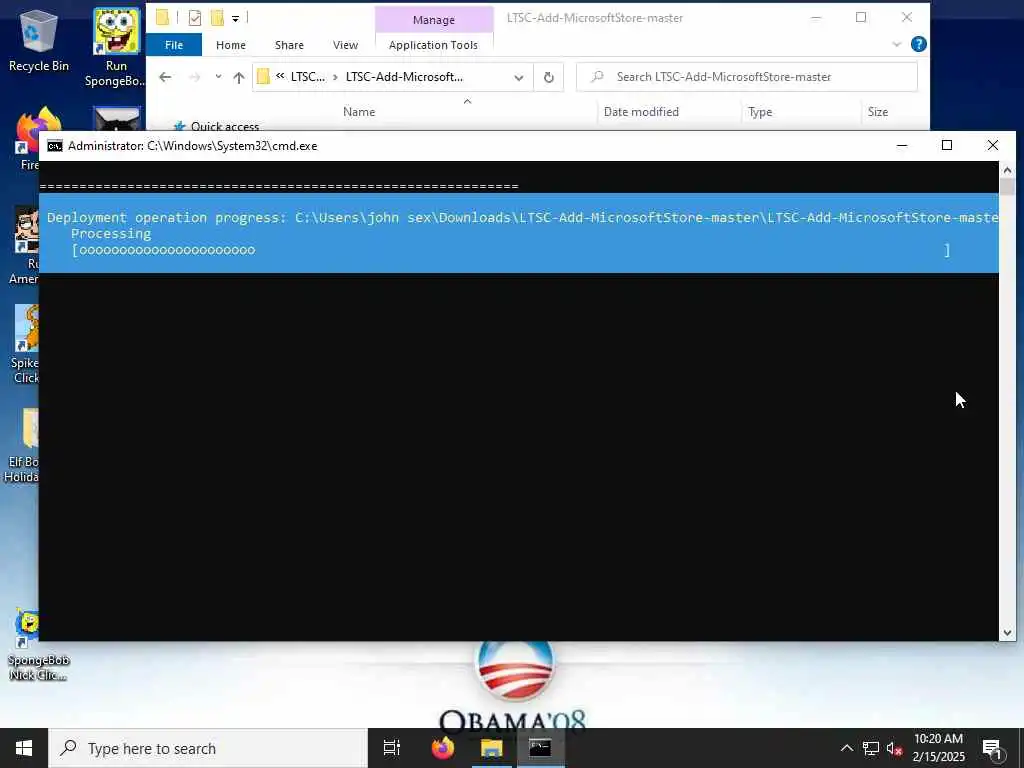The width and height of the screenshot is (1024, 768).
Task: Switch to the Home ribbon tab
Action: click(231, 45)
